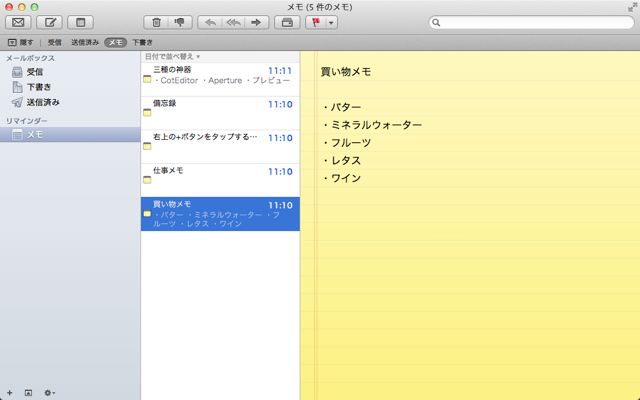Click the note icon of 仕事メモ
This screenshot has width=640, height=400.
pos(147,180)
